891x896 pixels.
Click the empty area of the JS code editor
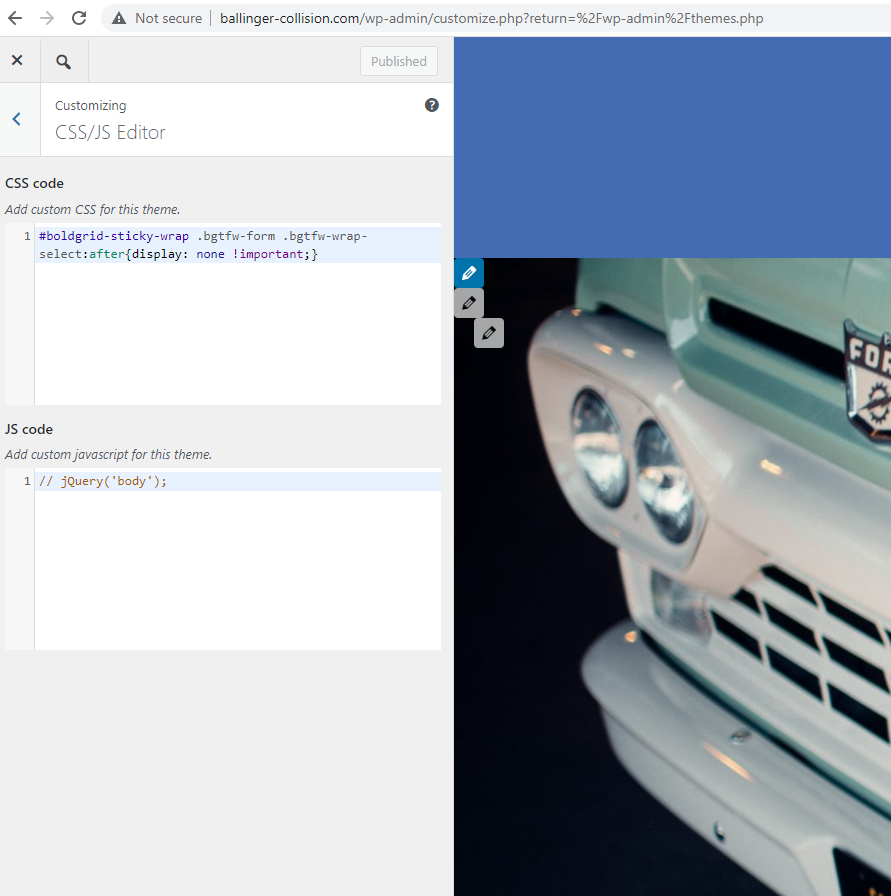coord(238,570)
